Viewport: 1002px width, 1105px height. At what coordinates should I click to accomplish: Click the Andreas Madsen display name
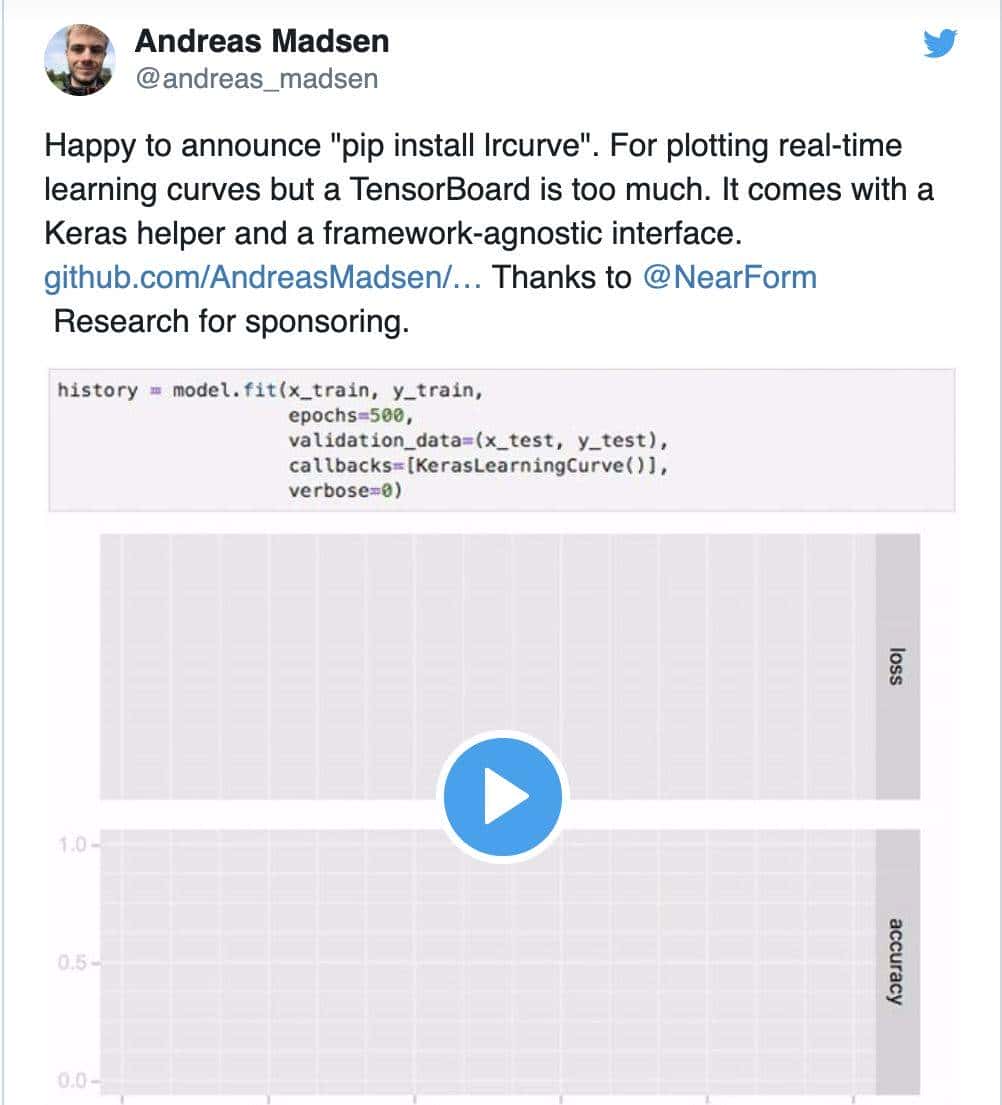pyautogui.click(x=261, y=41)
